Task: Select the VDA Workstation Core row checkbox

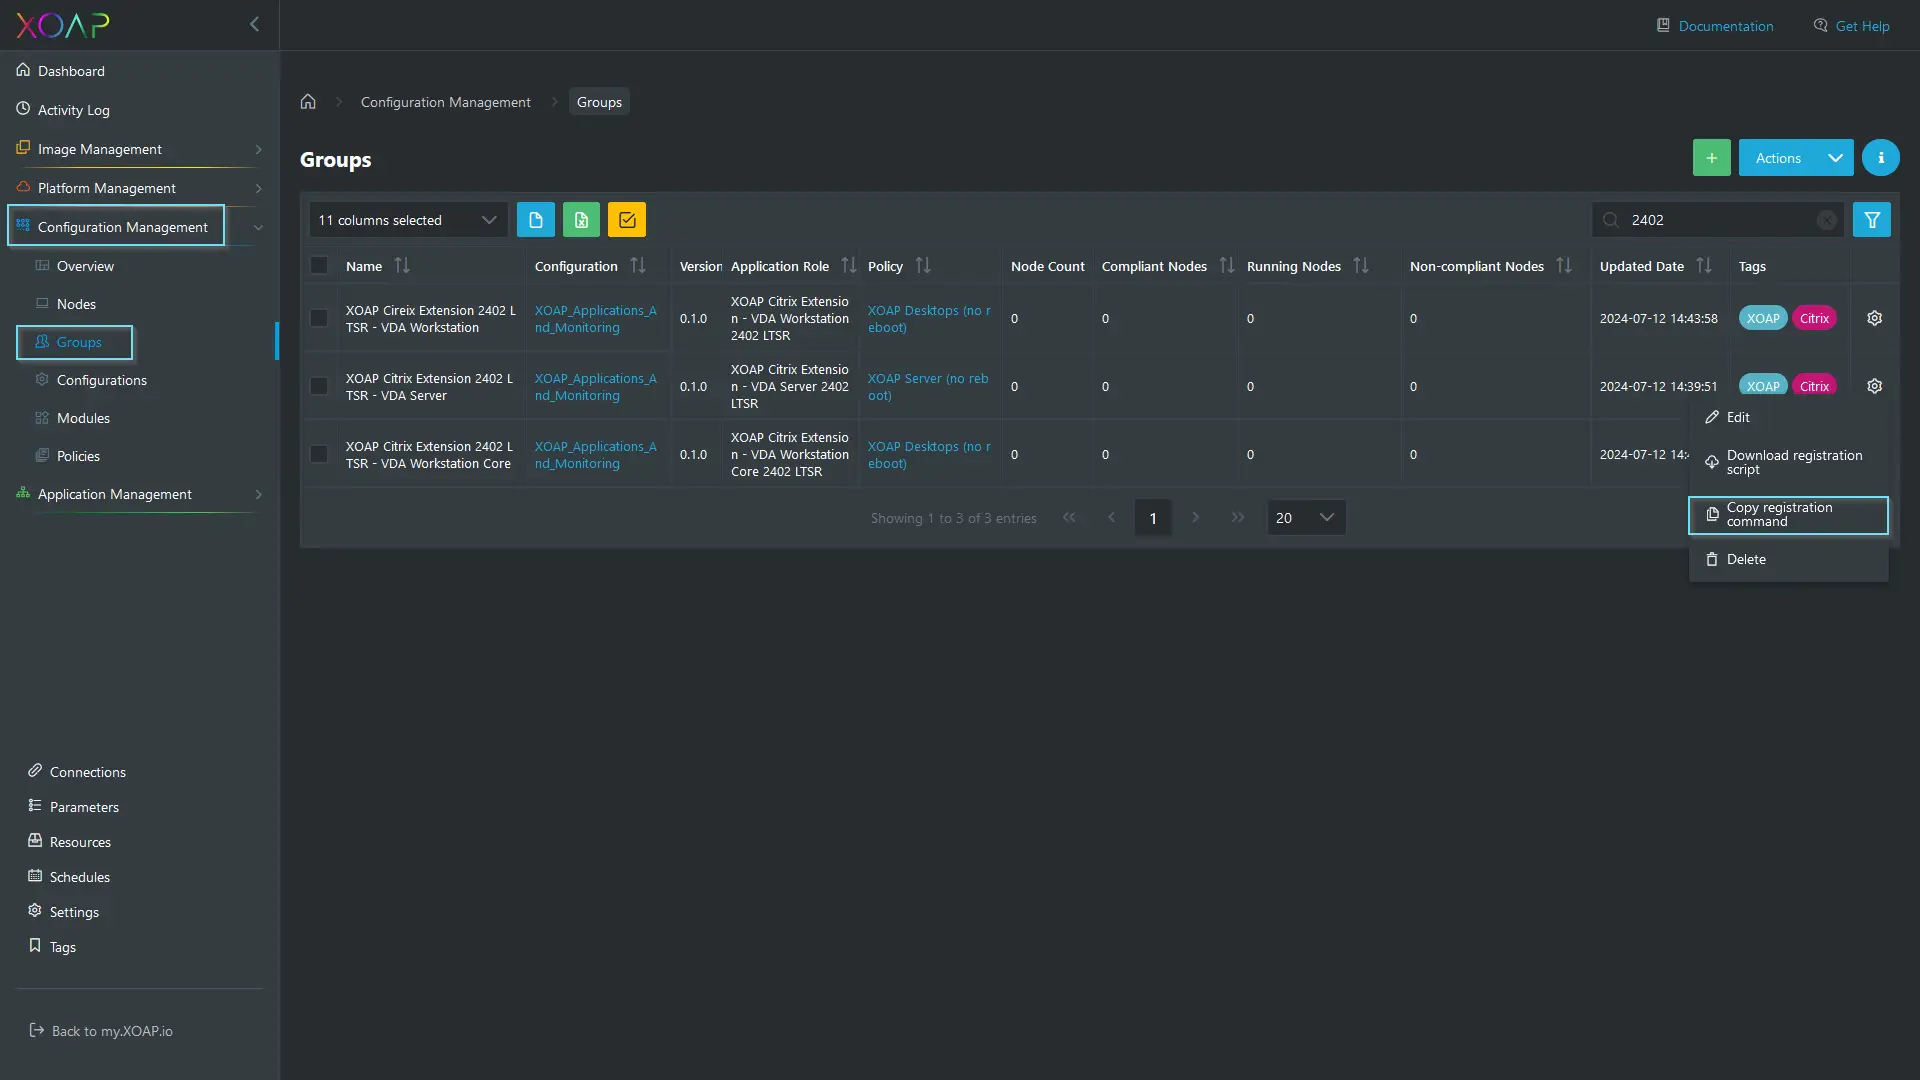Action: [319, 454]
